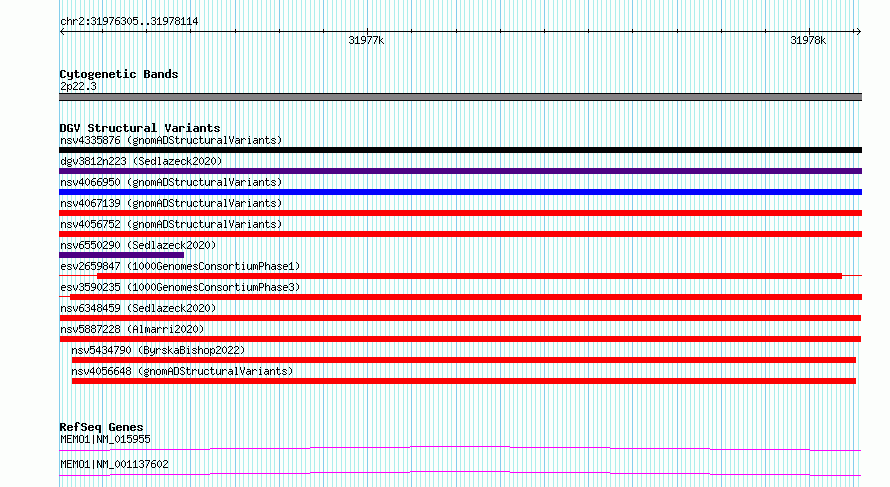This screenshot has width=890, height=487.
Task: Open the nsv4056648 (gnomADStructuralVariants) label
Action: (182, 371)
